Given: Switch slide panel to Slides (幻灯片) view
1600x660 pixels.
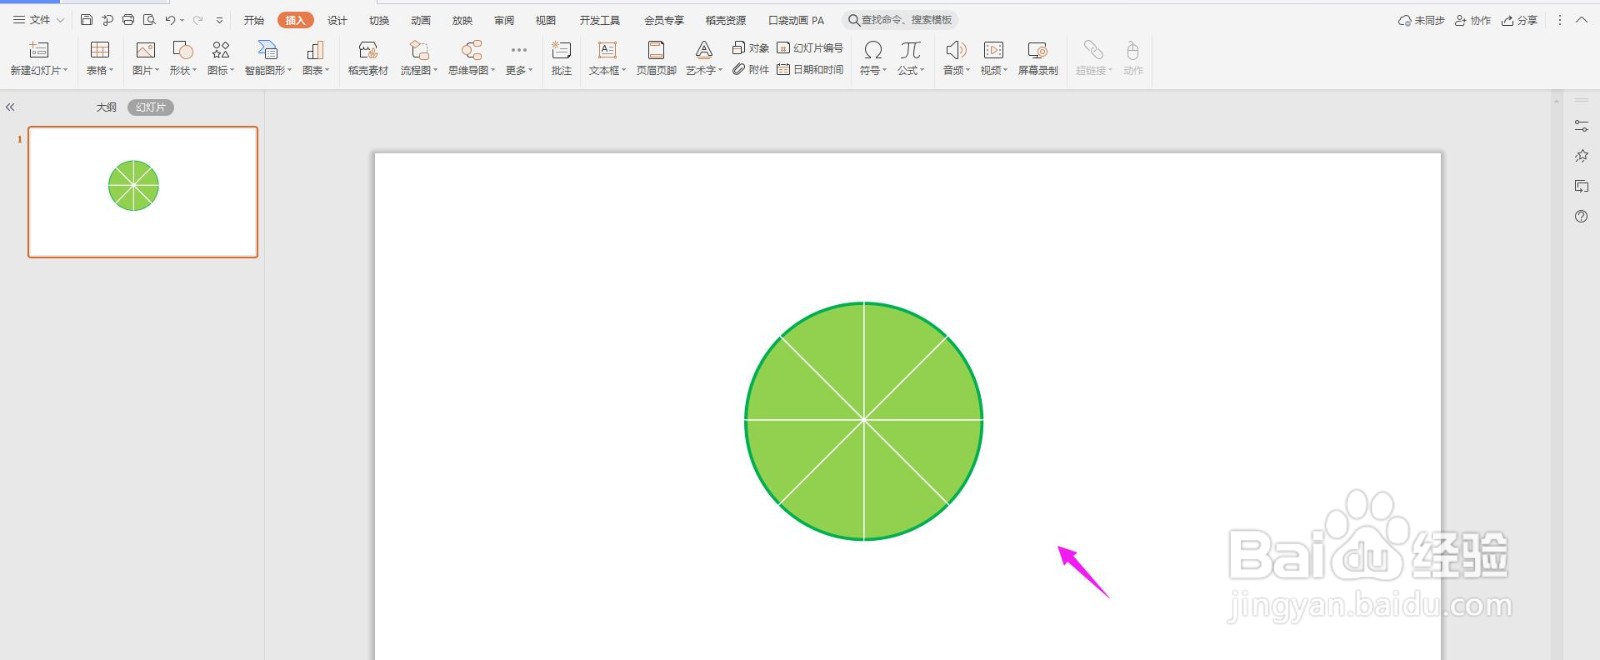Looking at the screenshot, I should pyautogui.click(x=151, y=107).
